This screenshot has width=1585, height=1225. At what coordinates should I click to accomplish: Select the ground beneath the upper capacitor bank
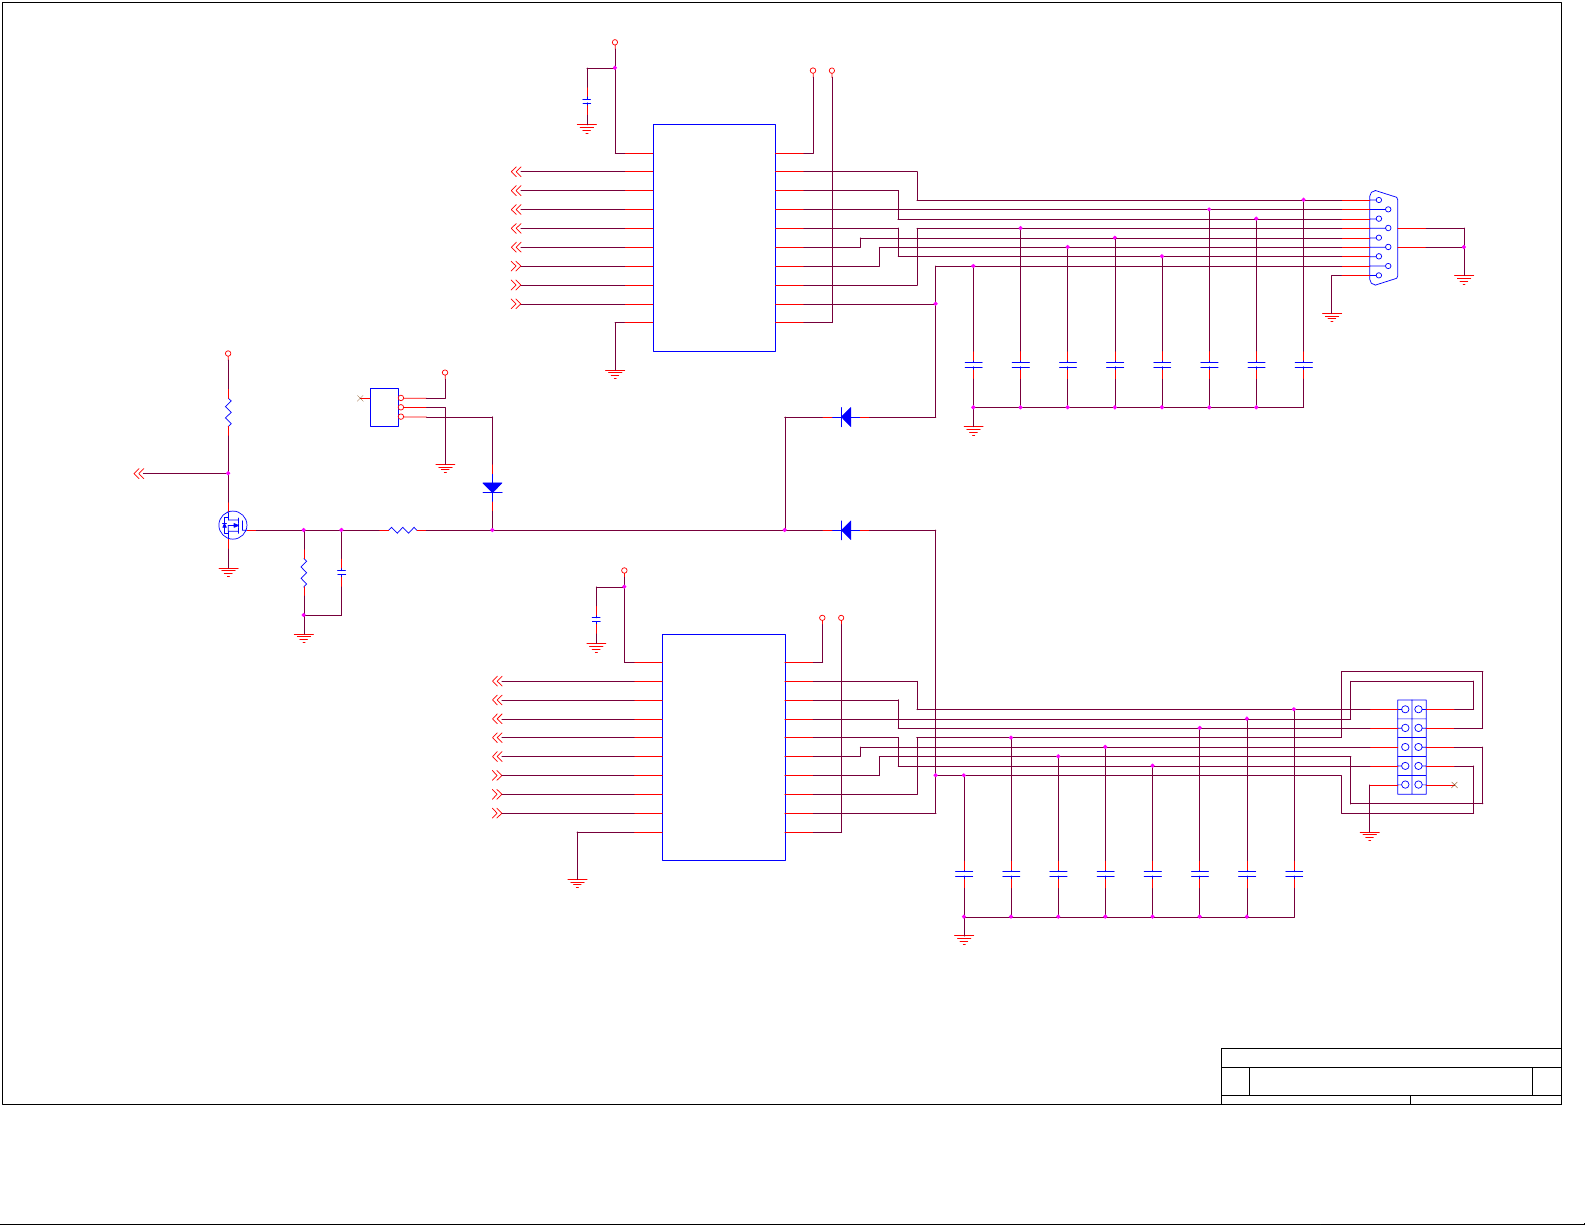click(x=973, y=430)
